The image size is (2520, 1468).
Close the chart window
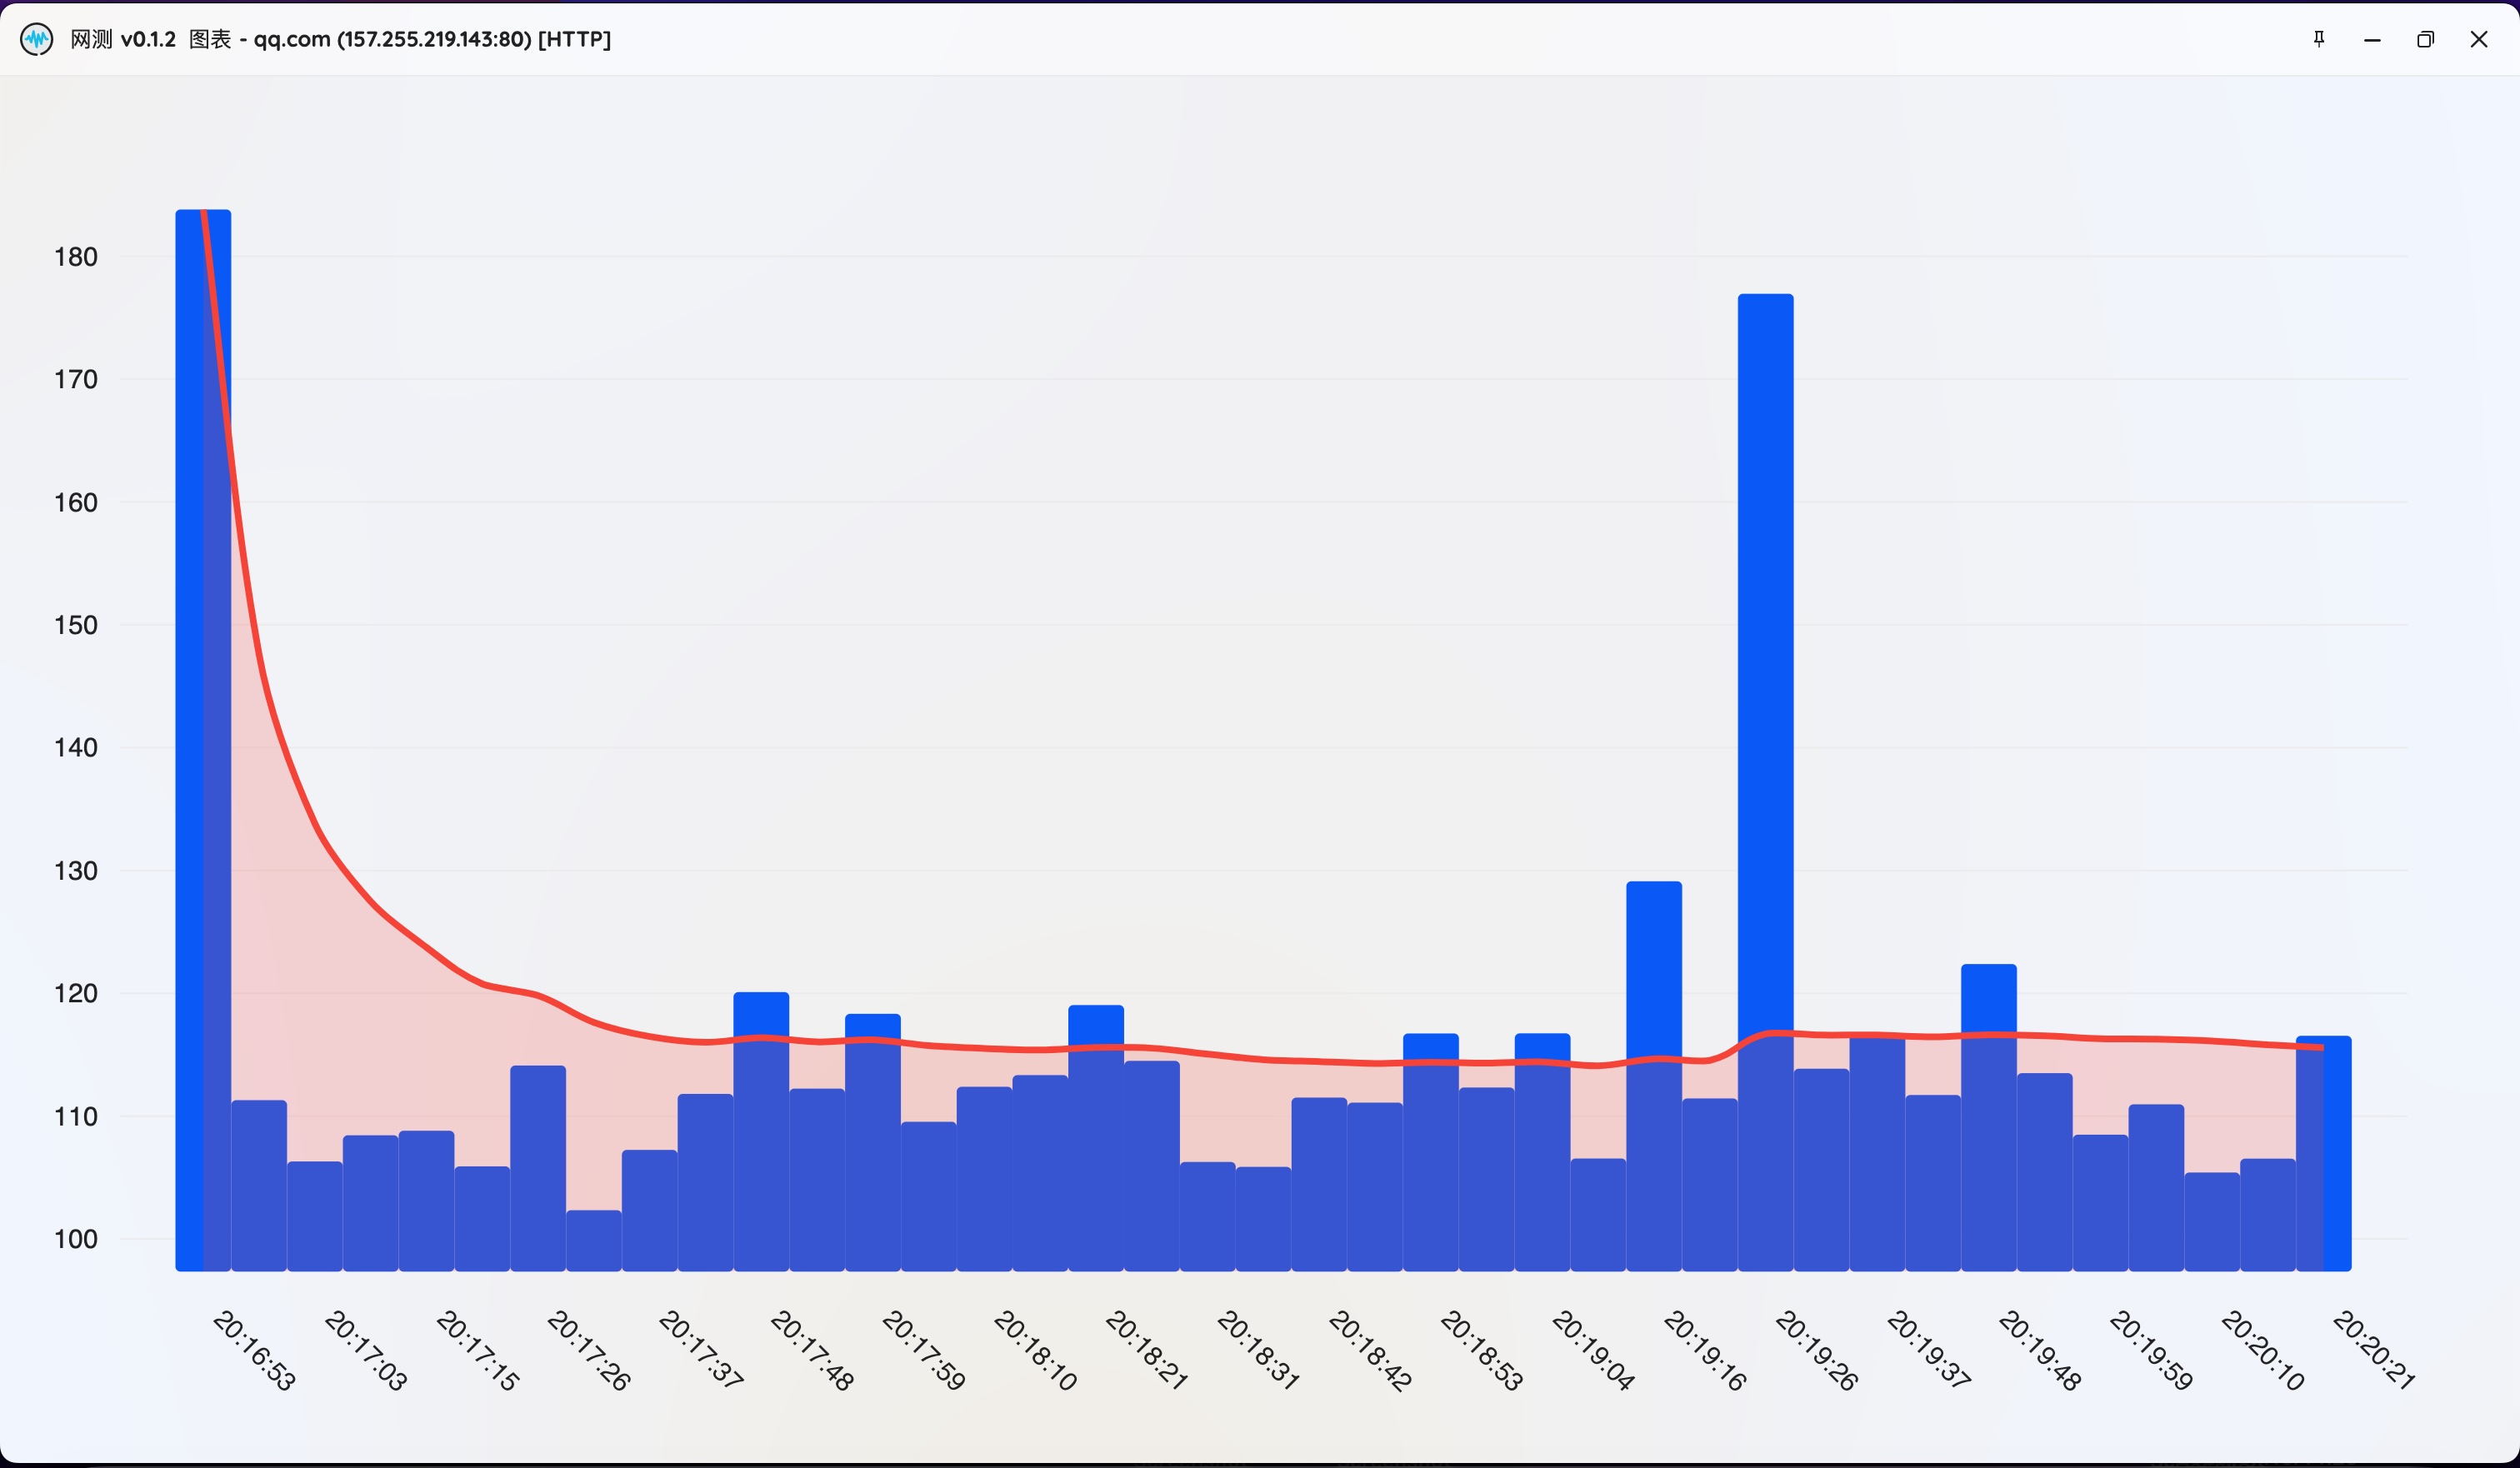2478,39
